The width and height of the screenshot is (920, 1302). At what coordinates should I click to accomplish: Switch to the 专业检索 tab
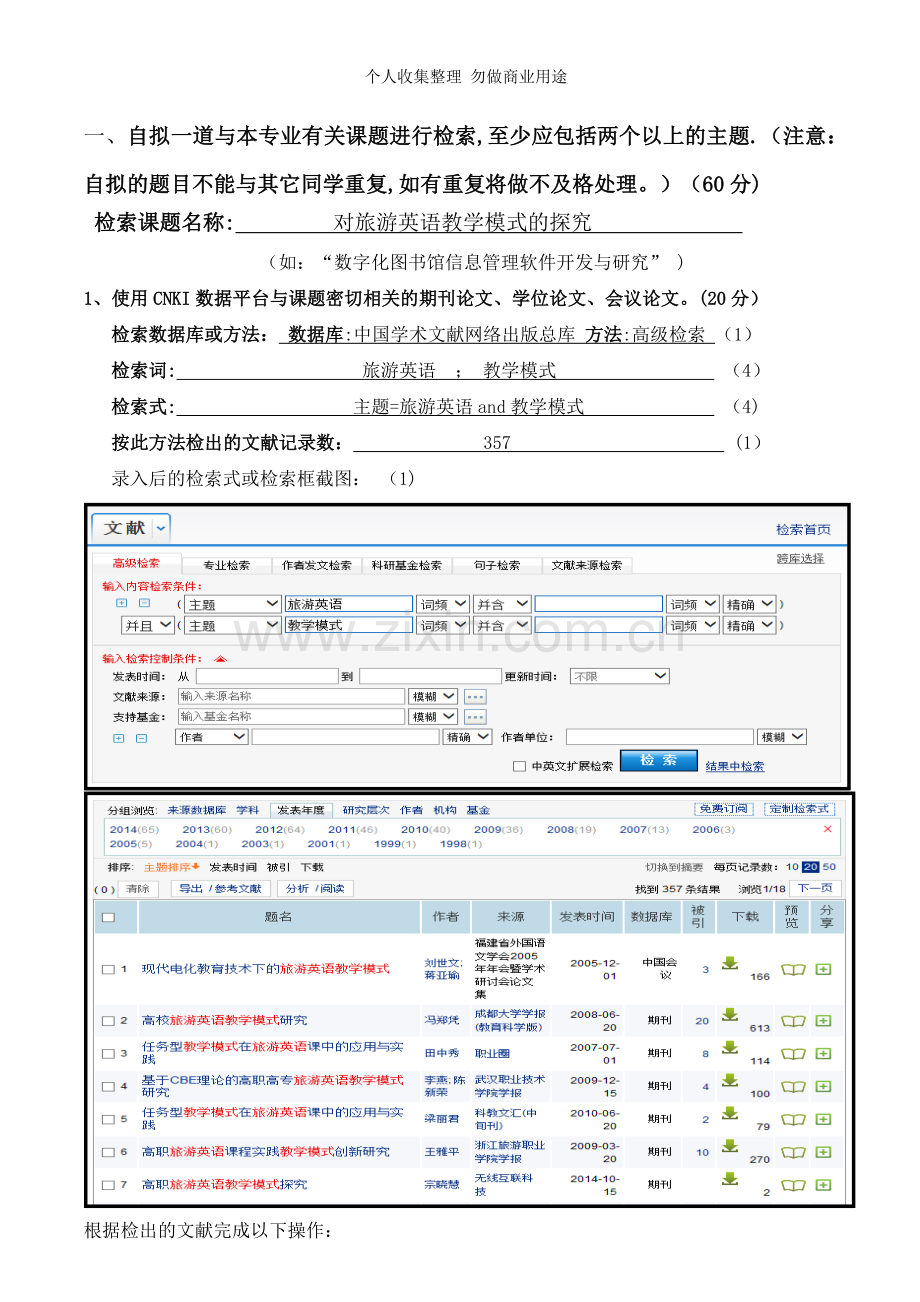pyautogui.click(x=226, y=565)
